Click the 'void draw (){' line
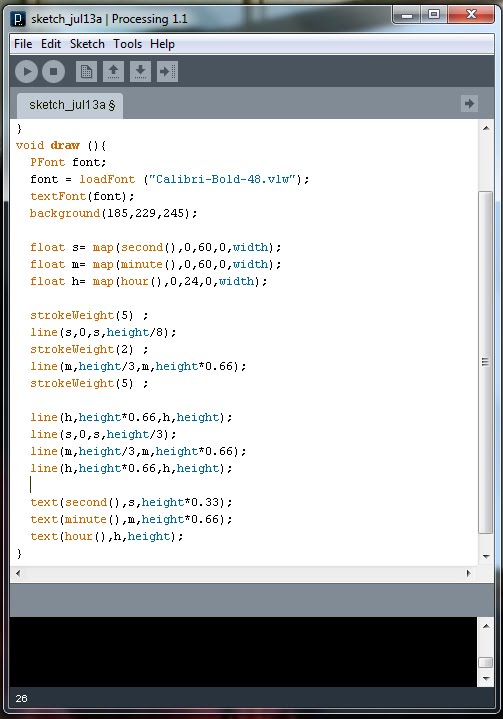This screenshot has width=503, height=719. [61, 145]
